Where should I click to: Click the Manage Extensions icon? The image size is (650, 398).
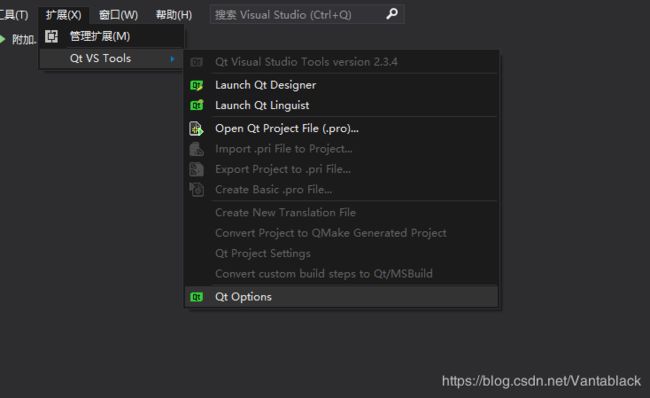point(51,36)
